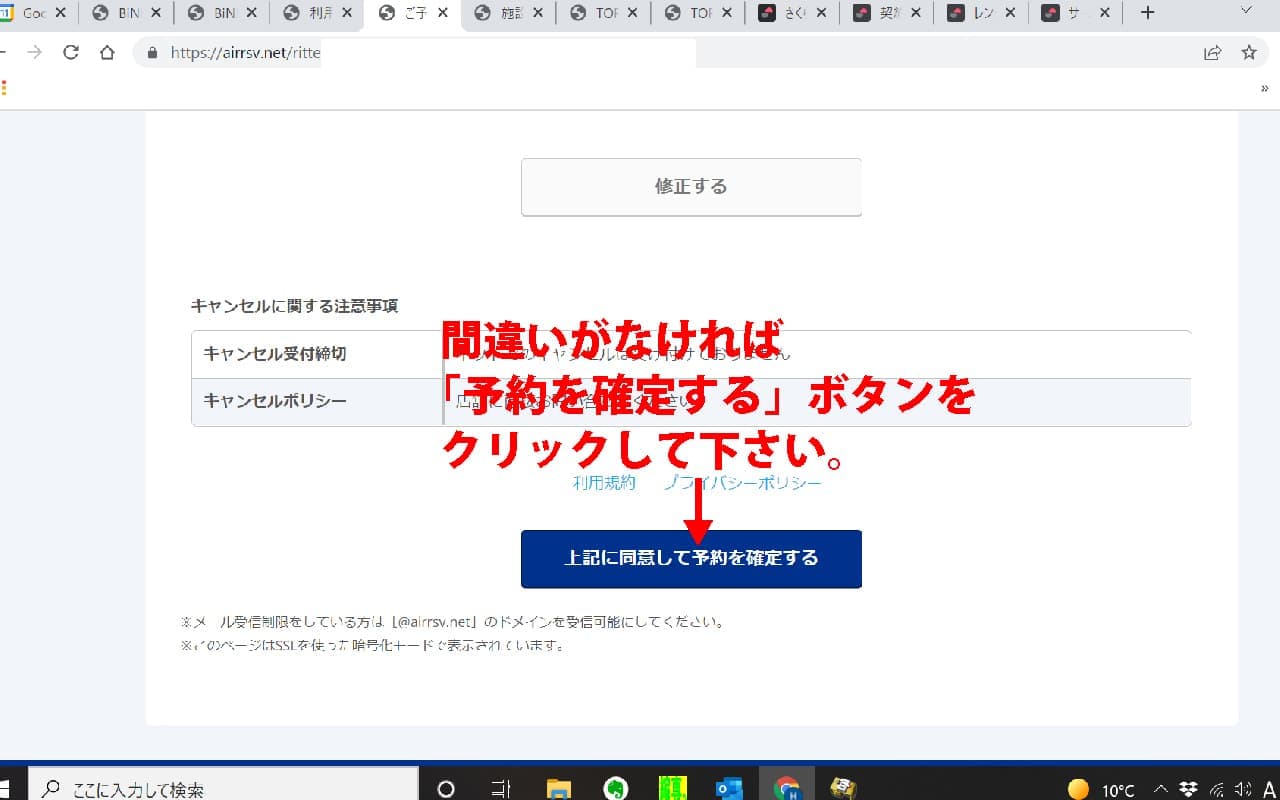
Task: Expand the bookmarks bar overflow chevron
Action: 1265,88
